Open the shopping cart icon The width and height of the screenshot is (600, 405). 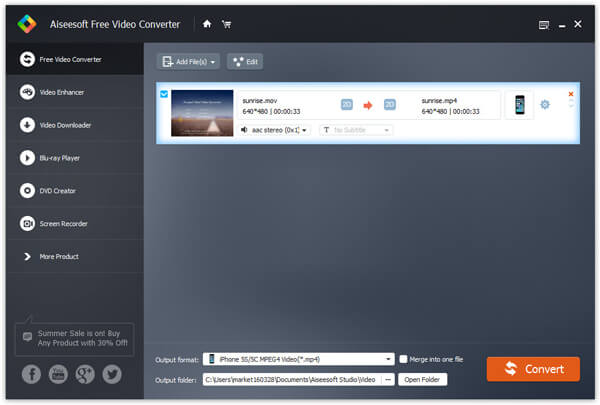pyautogui.click(x=227, y=24)
